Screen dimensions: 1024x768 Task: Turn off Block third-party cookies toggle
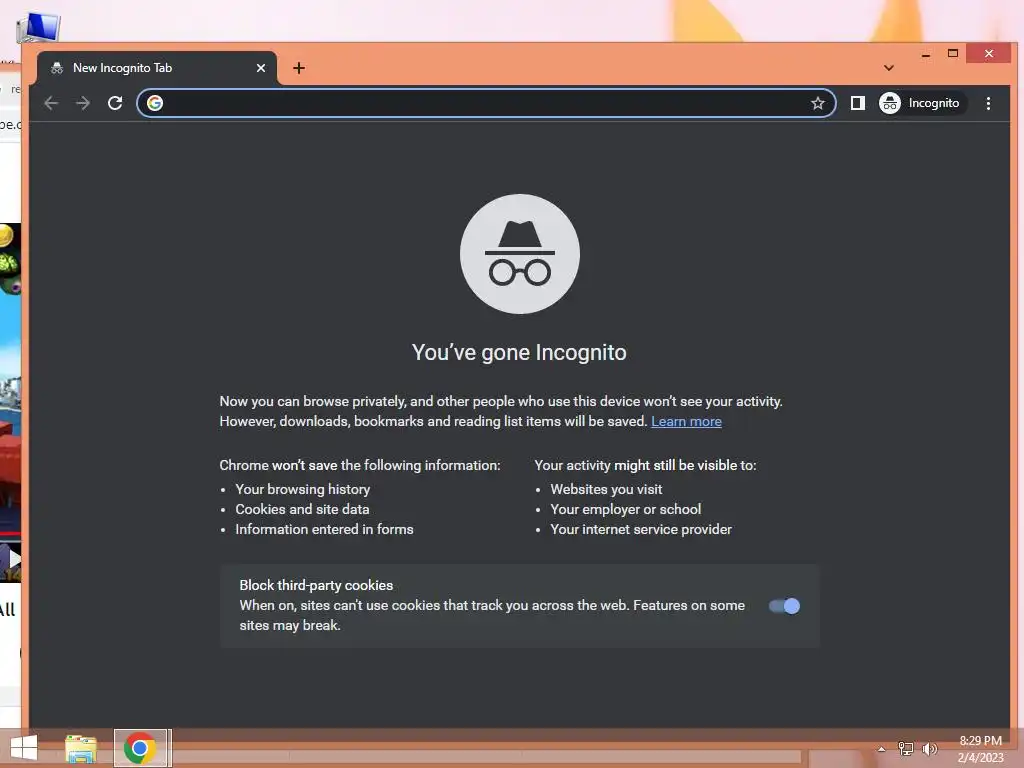[x=784, y=606]
